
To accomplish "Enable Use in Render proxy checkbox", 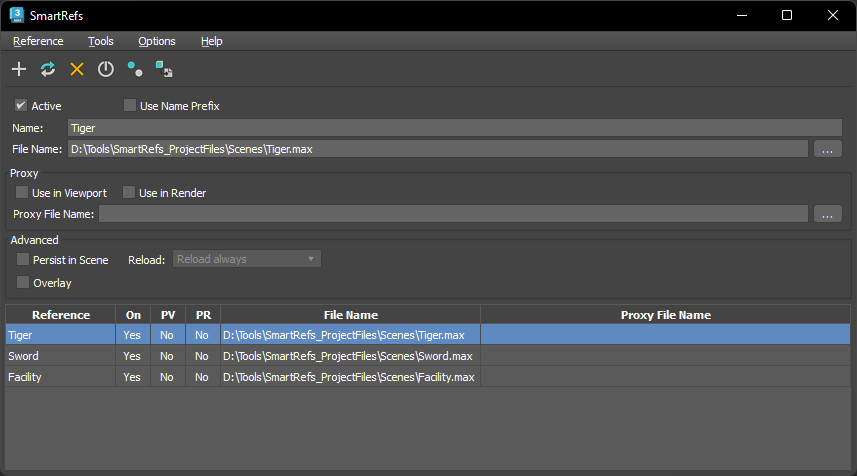I will 129,192.
